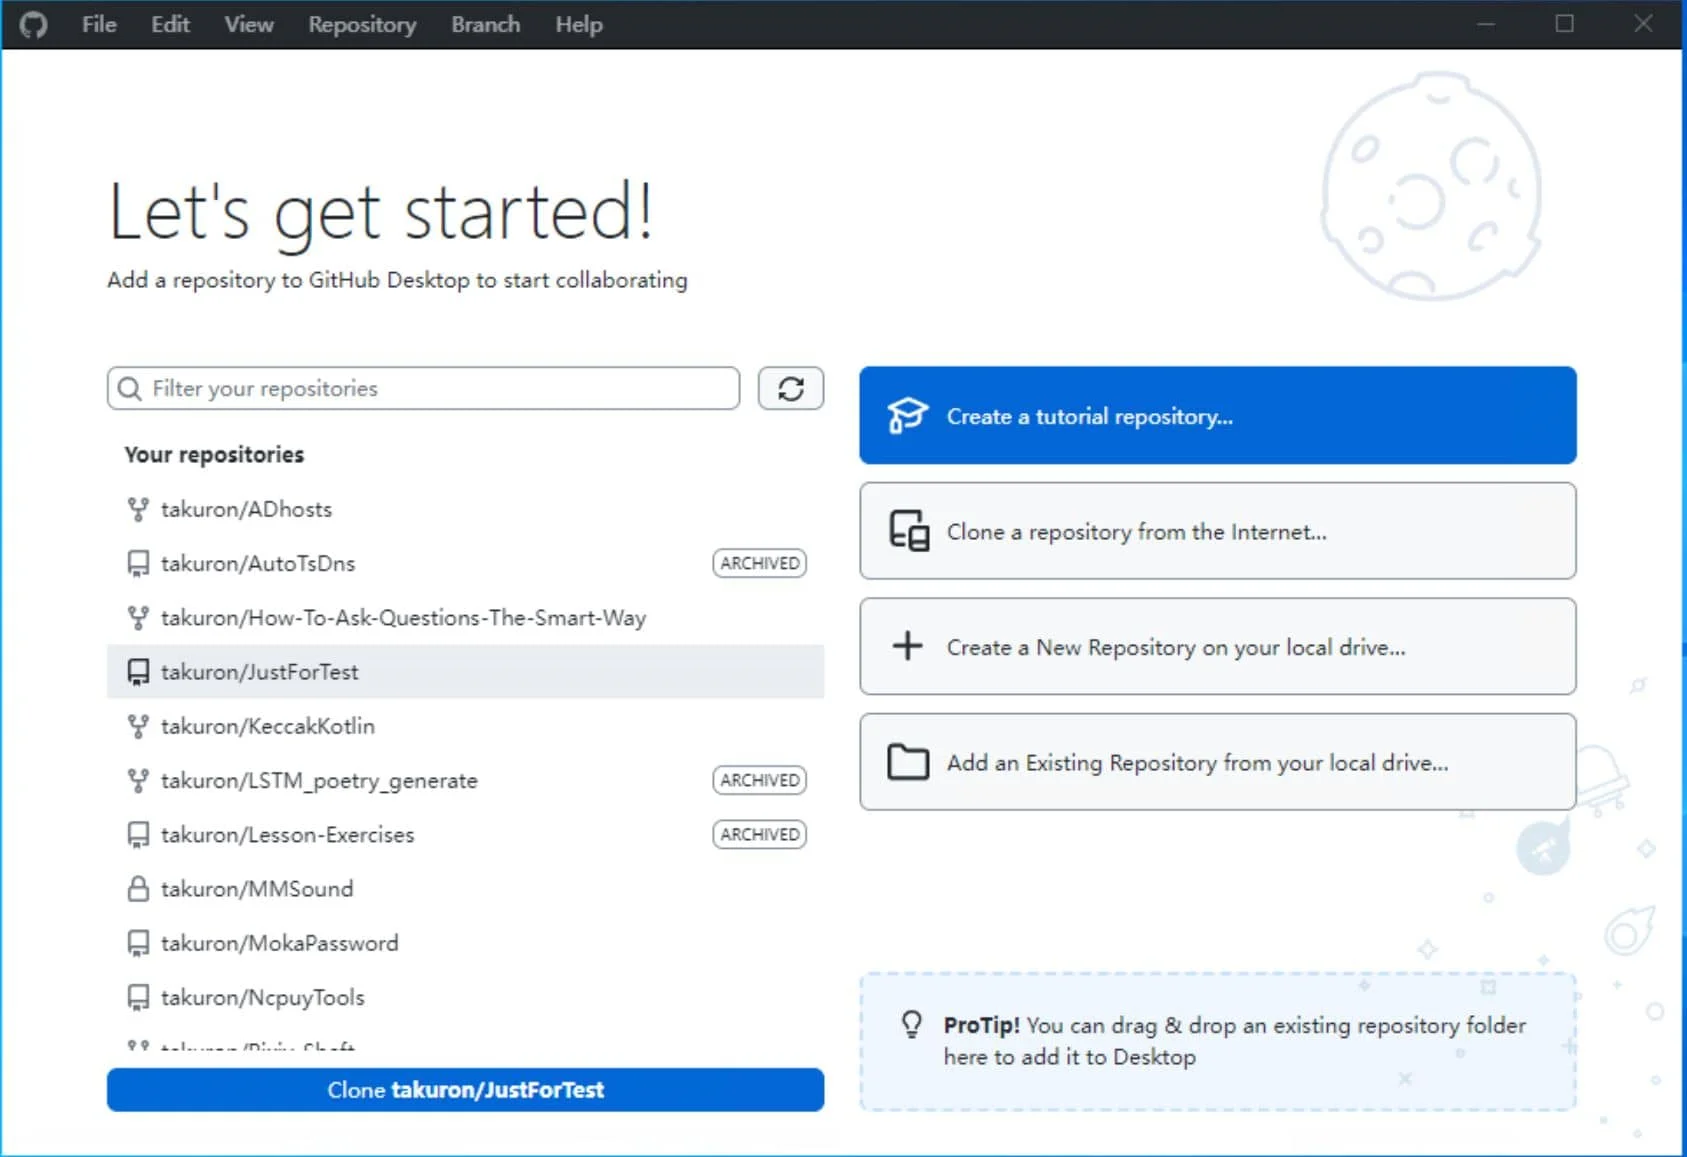This screenshot has width=1687, height=1157.
Task: Select takuron/KeccakKotlin repository row
Action: (466, 726)
